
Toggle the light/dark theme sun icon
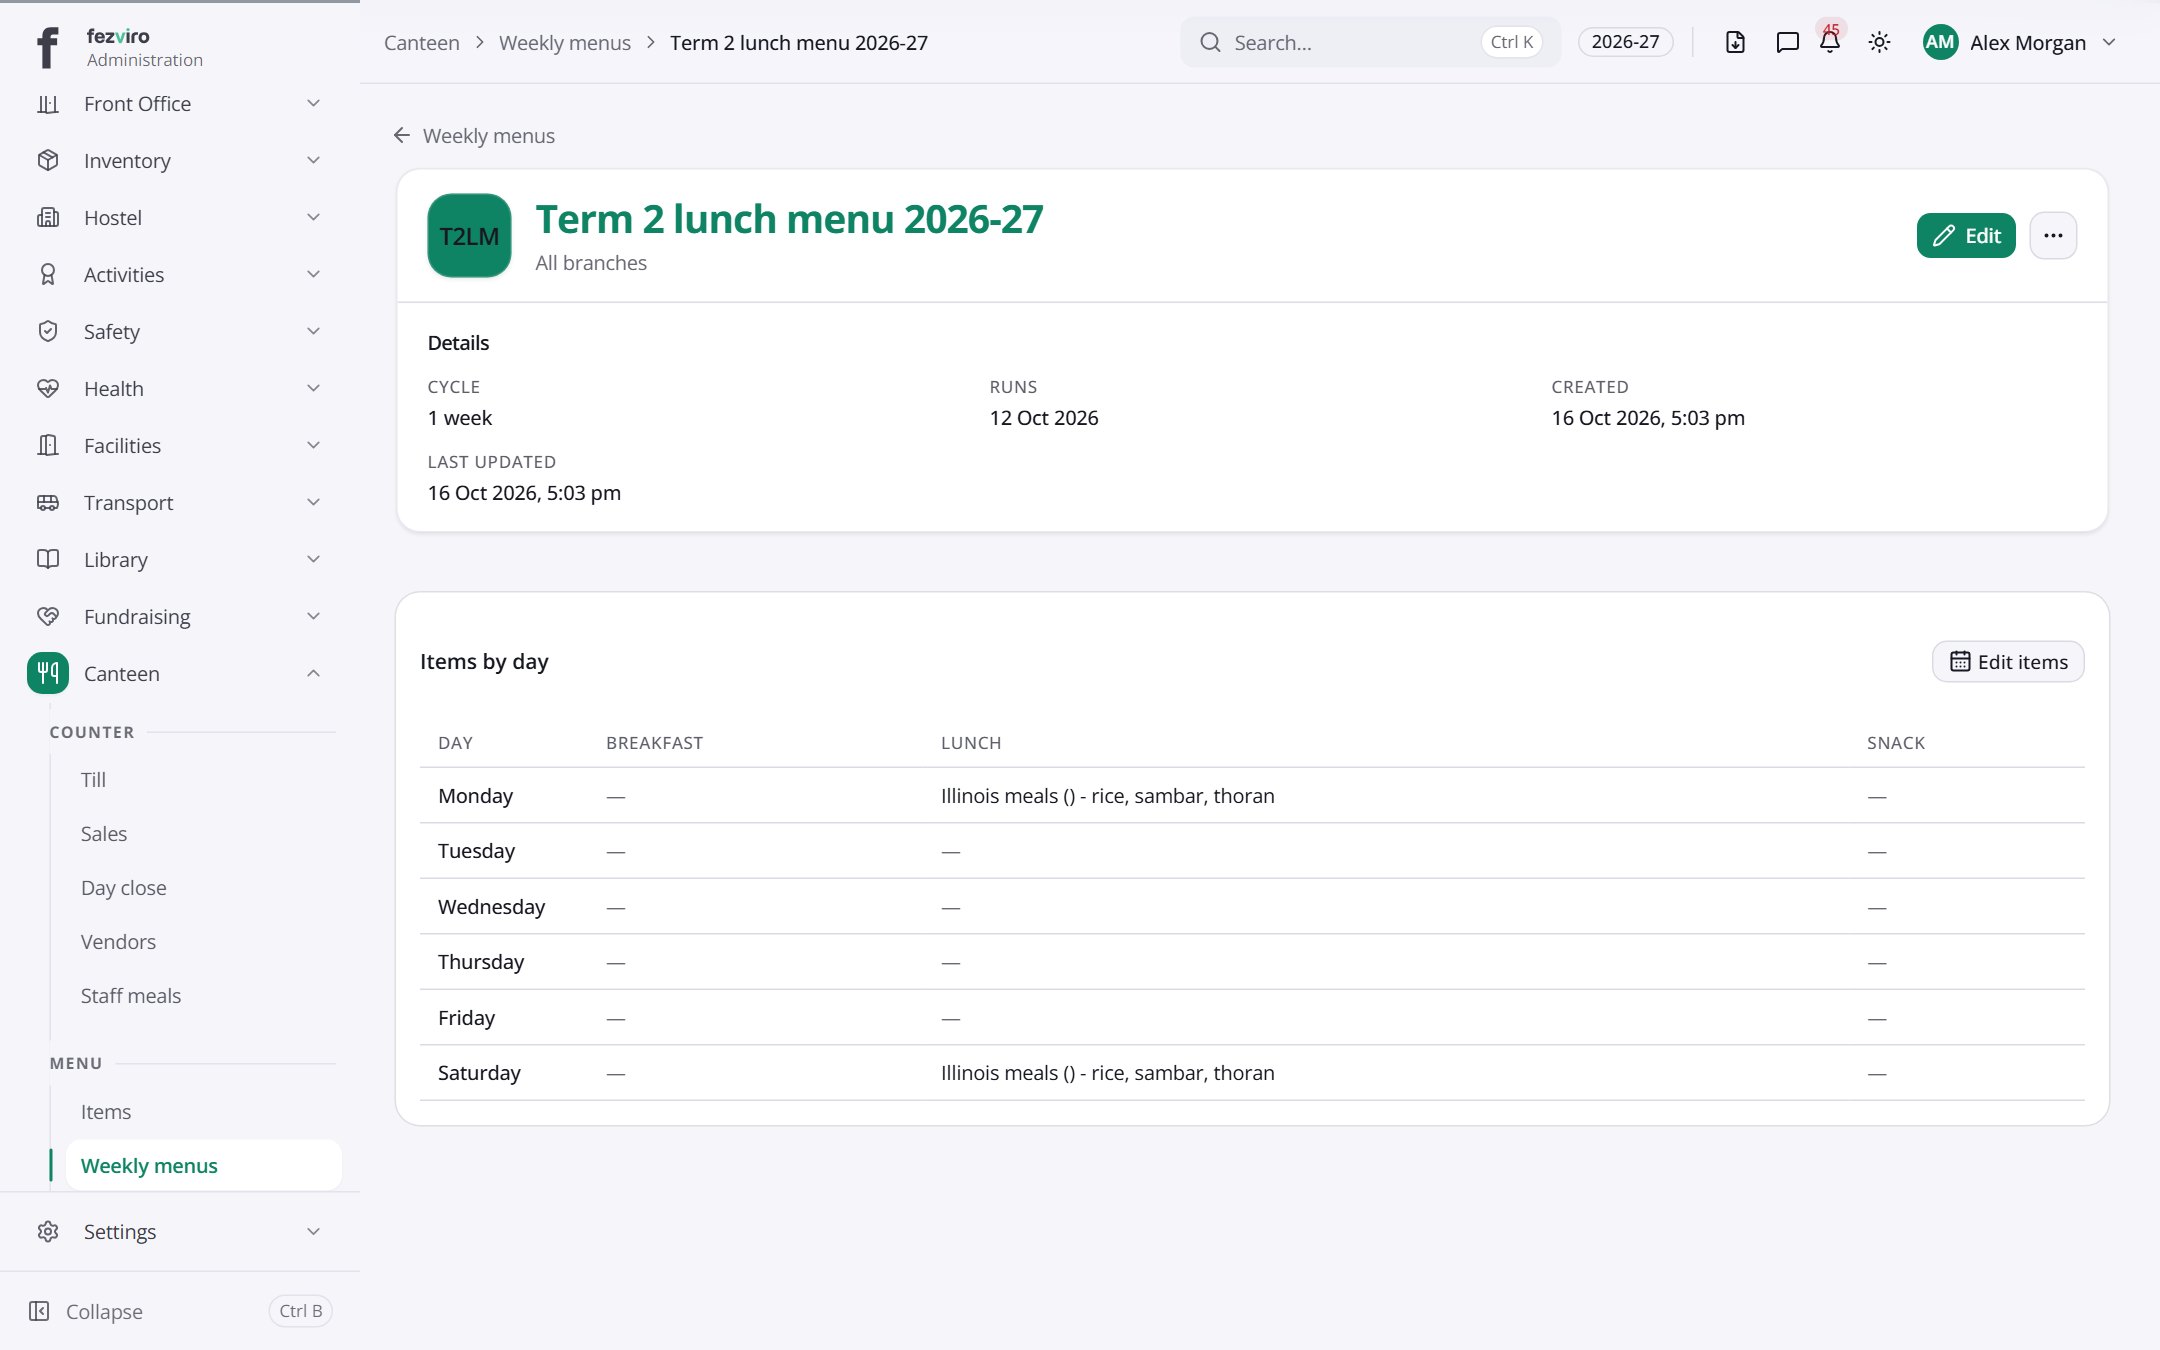[1880, 42]
